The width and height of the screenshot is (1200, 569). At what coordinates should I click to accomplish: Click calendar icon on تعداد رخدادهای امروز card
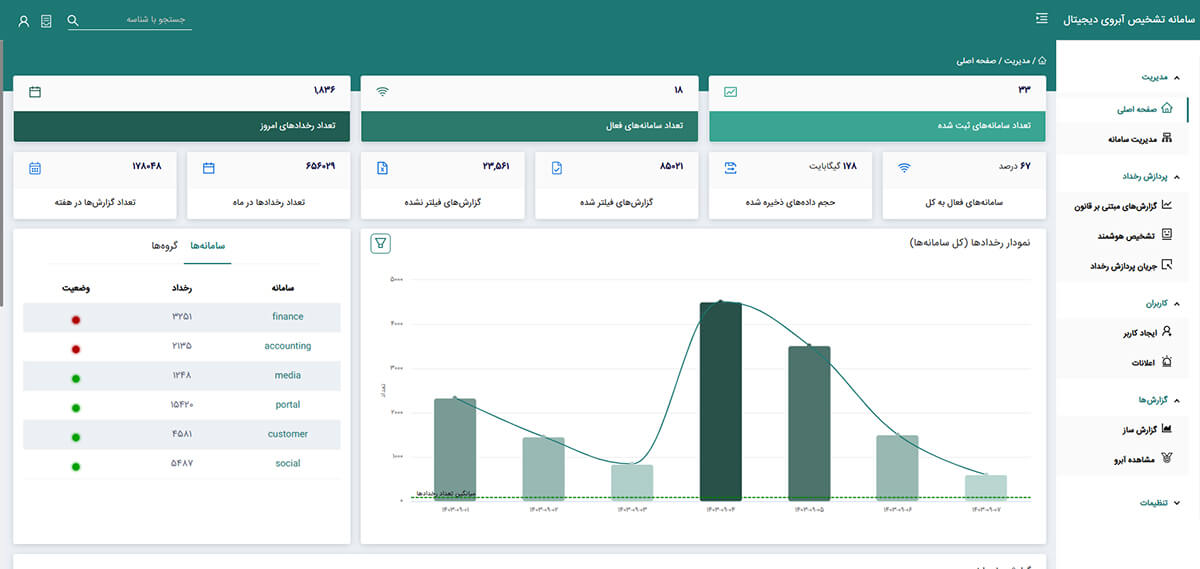35,92
